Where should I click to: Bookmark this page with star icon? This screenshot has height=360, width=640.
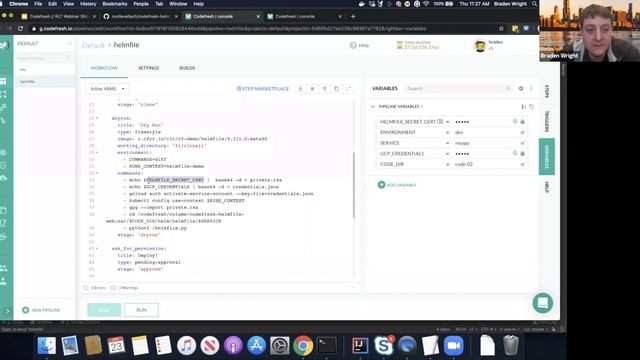(501, 29)
